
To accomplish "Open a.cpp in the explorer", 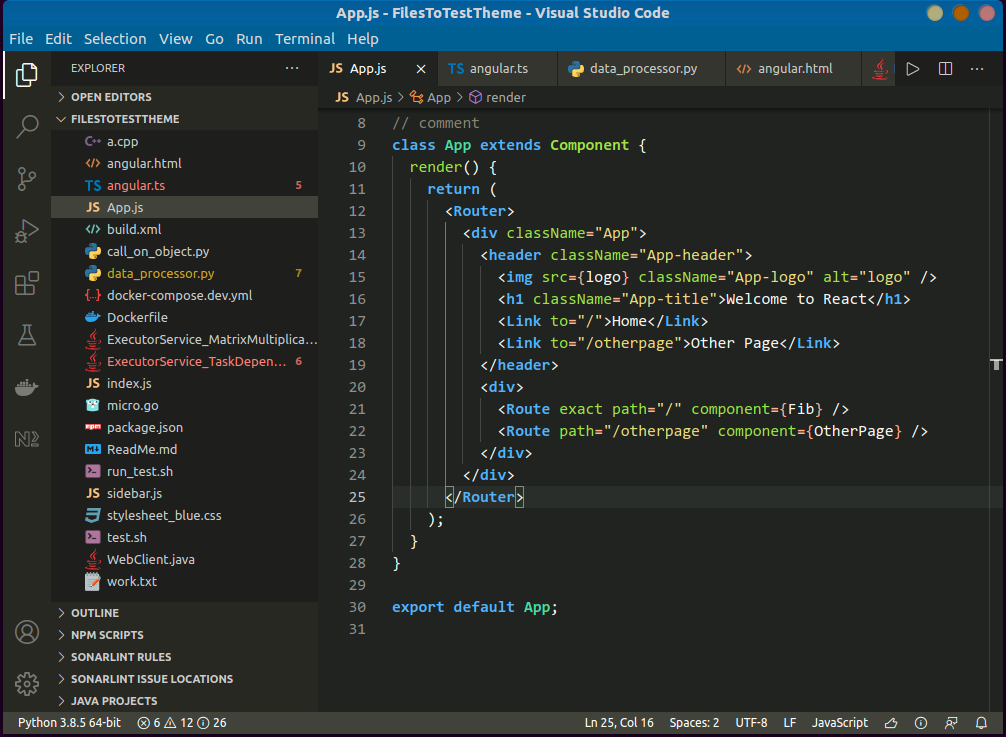I will coord(185,142).
